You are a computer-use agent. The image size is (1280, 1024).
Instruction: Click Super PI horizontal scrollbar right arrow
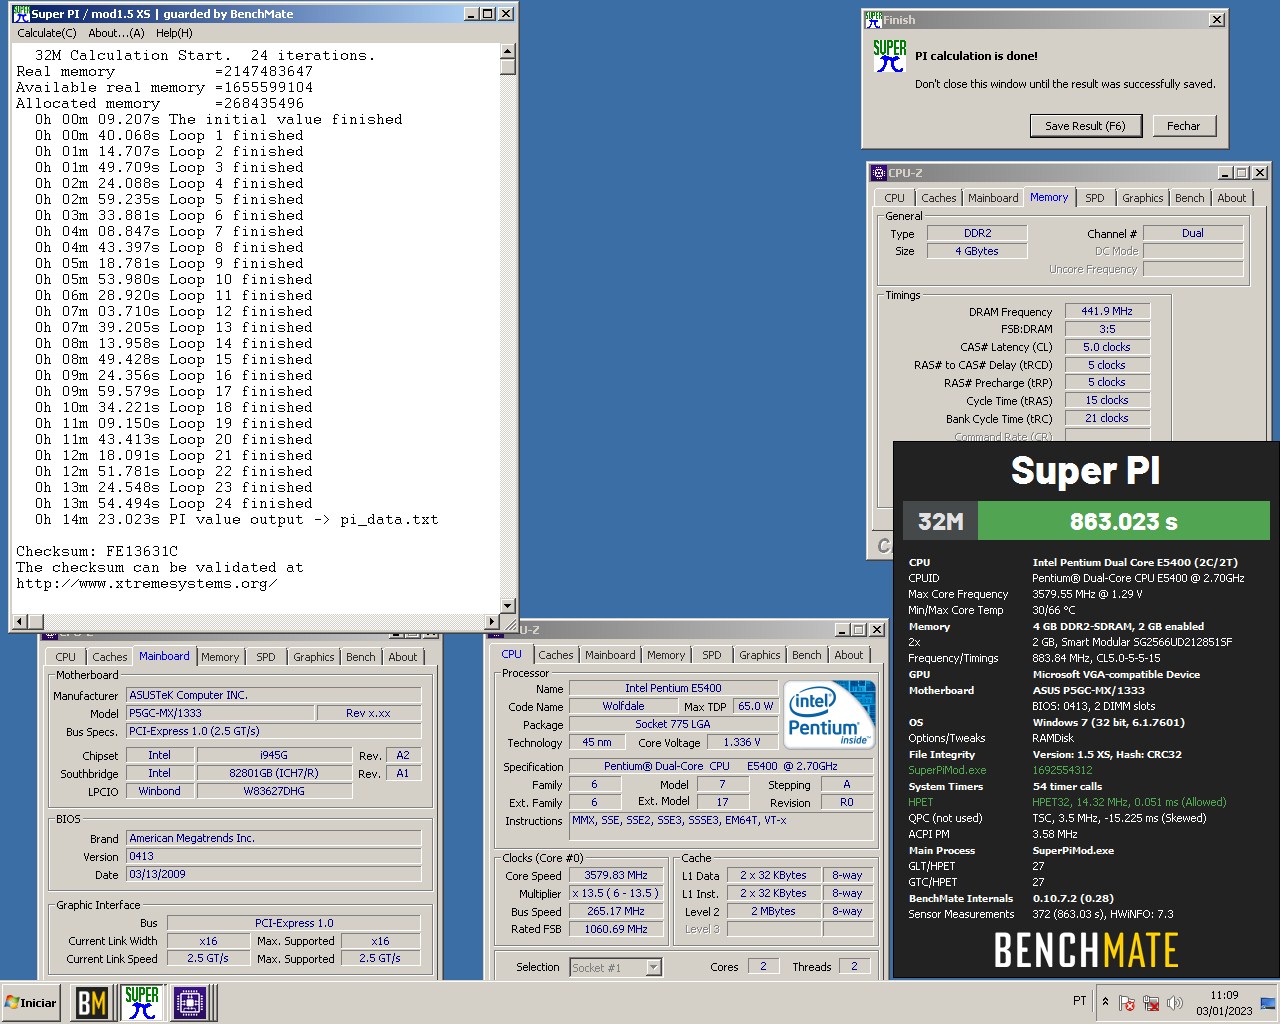pyautogui.click(x=491, y=621)
